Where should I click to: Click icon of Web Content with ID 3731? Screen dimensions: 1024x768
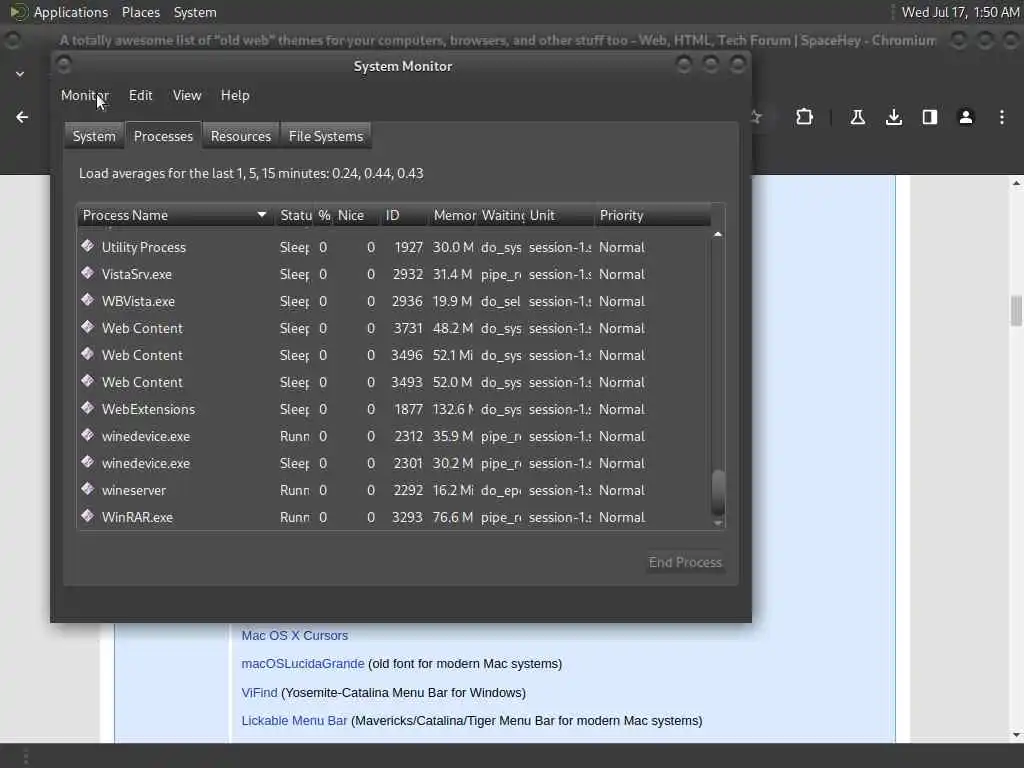click(88, 327)
